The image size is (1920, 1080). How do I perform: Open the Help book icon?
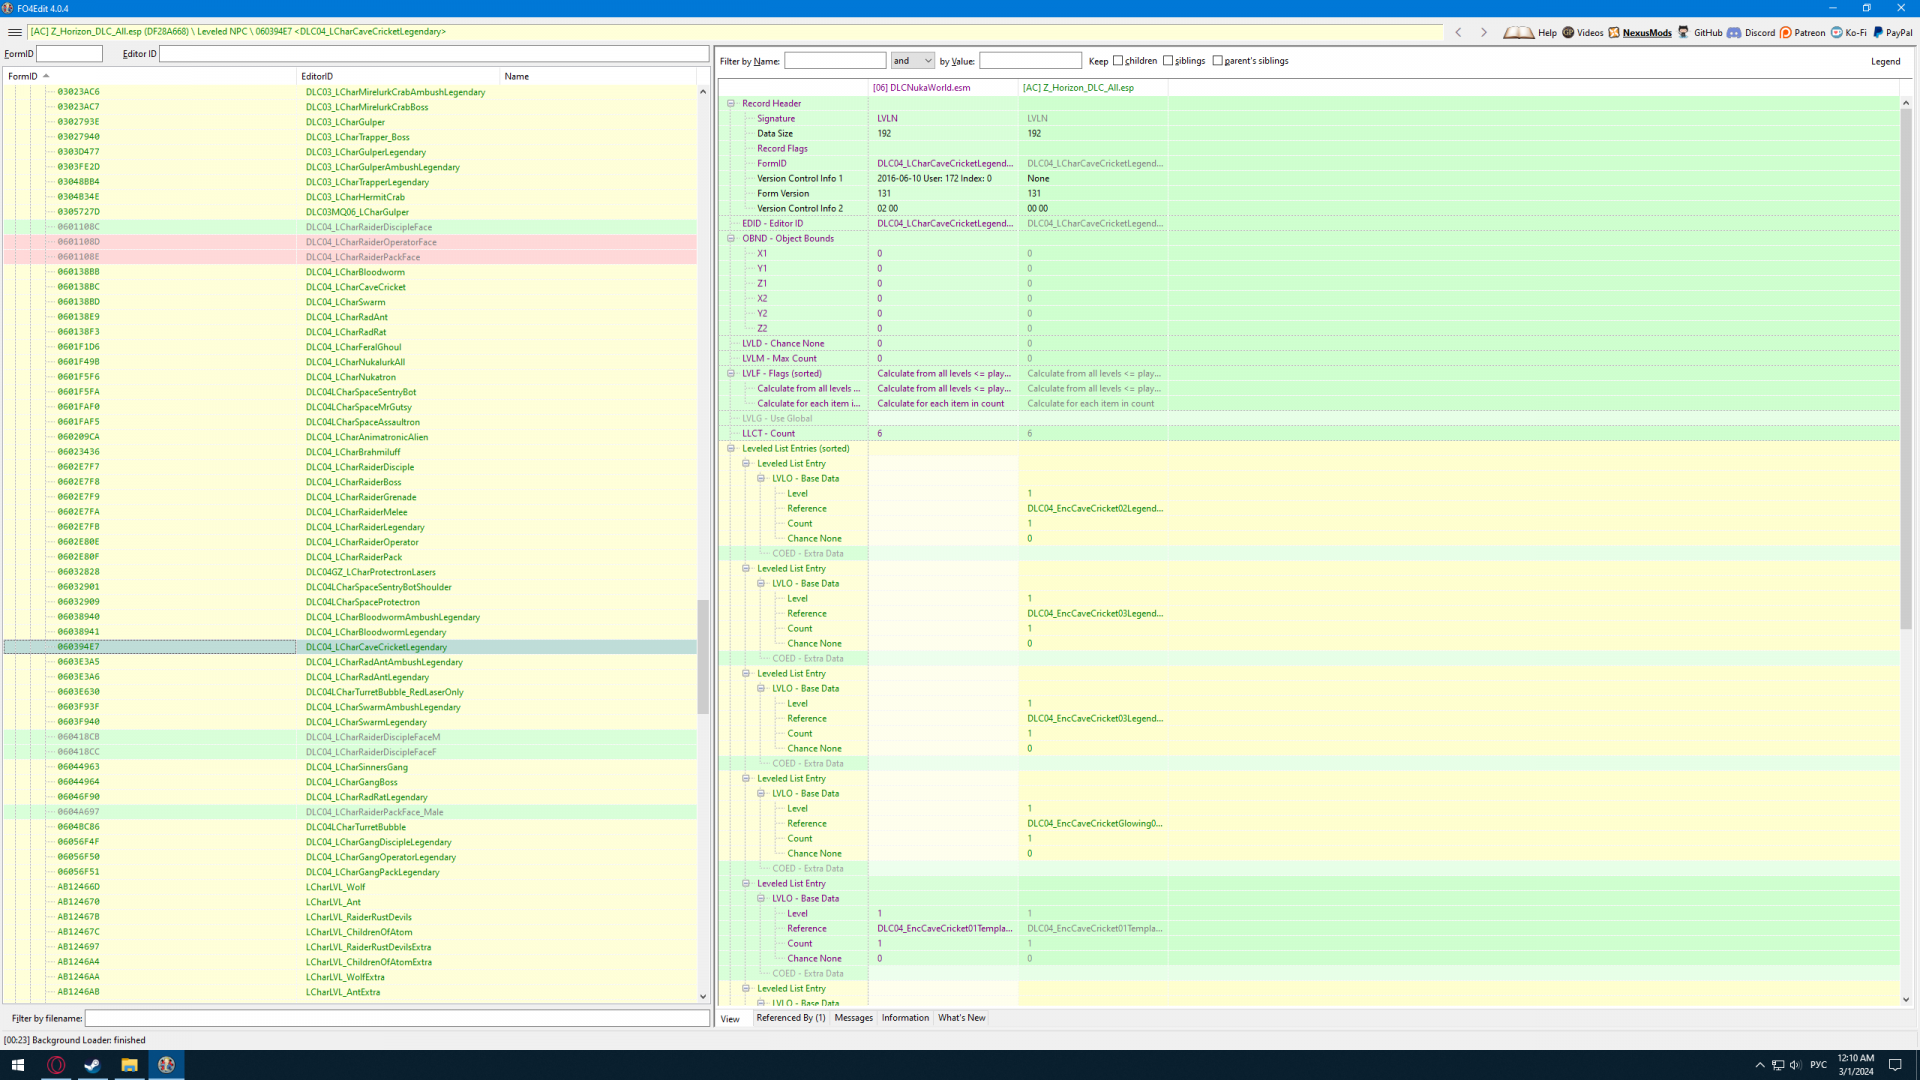coord(1518,32)
